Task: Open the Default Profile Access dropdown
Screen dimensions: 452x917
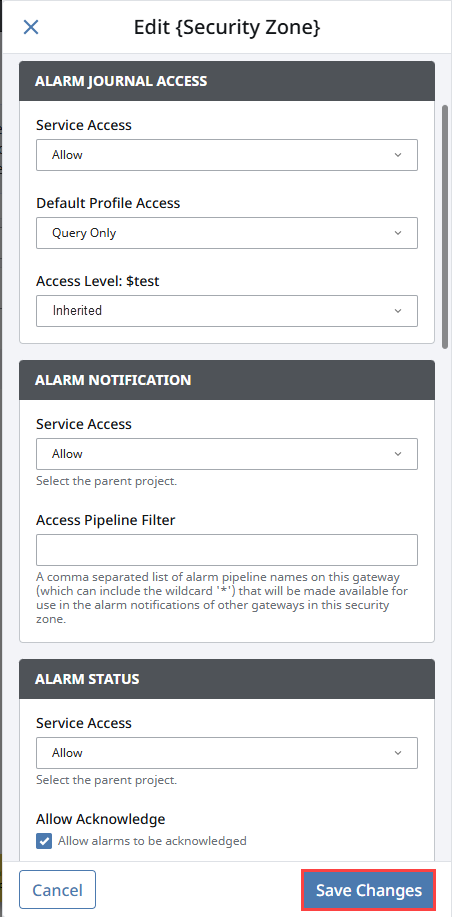Action: (x=227, y=233)
